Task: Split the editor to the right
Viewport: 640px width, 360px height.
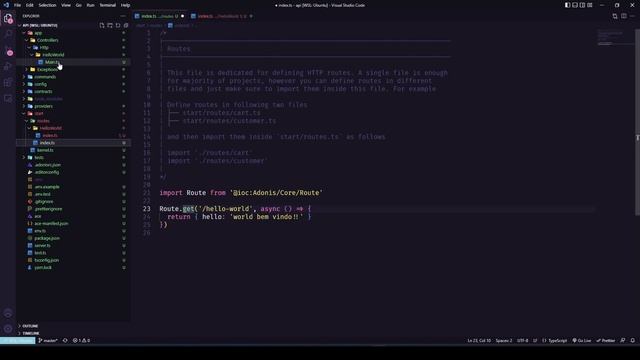Action: point(624,16)
